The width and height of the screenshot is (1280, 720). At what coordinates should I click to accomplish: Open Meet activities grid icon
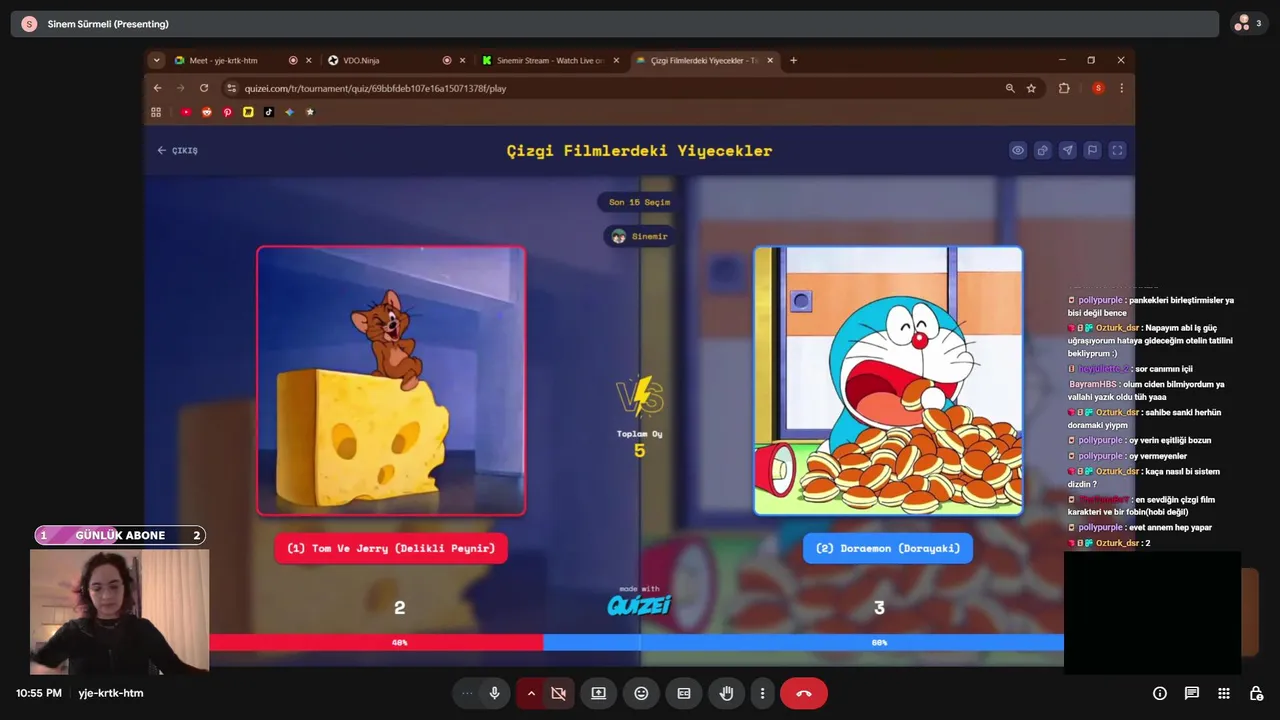(1224, 693)
